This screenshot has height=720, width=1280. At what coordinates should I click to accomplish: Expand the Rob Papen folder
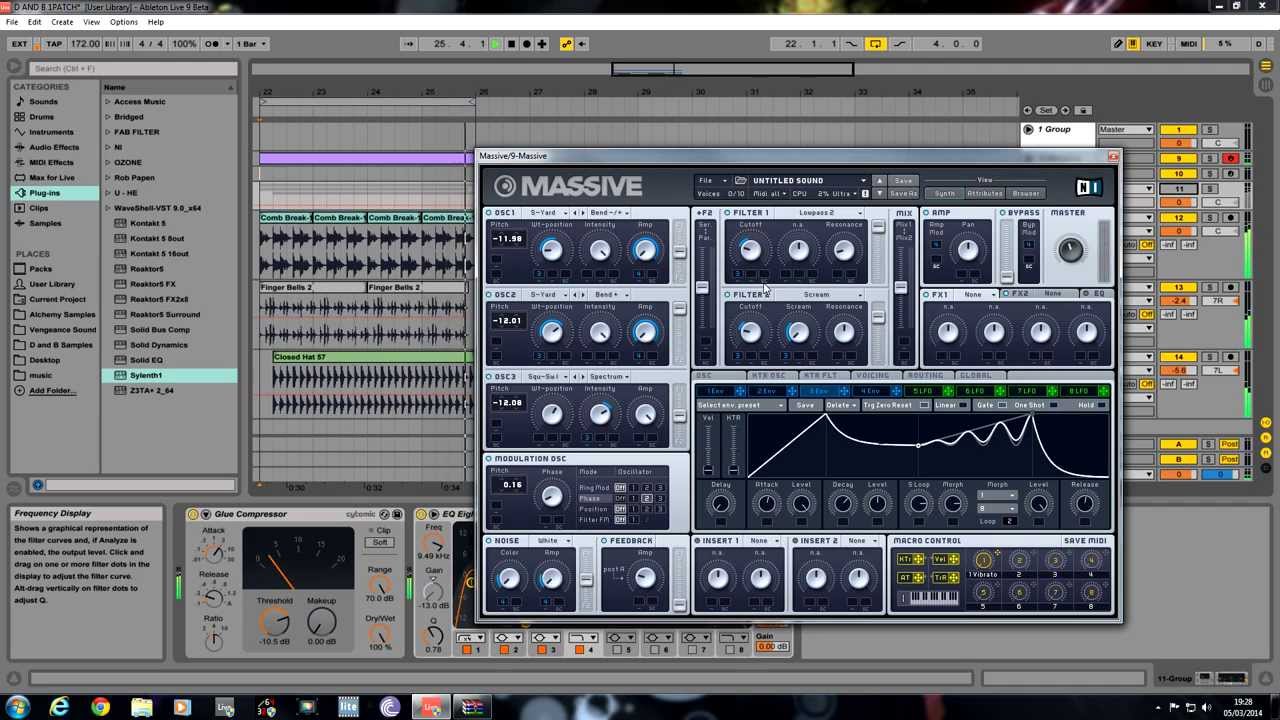[107, 178]
